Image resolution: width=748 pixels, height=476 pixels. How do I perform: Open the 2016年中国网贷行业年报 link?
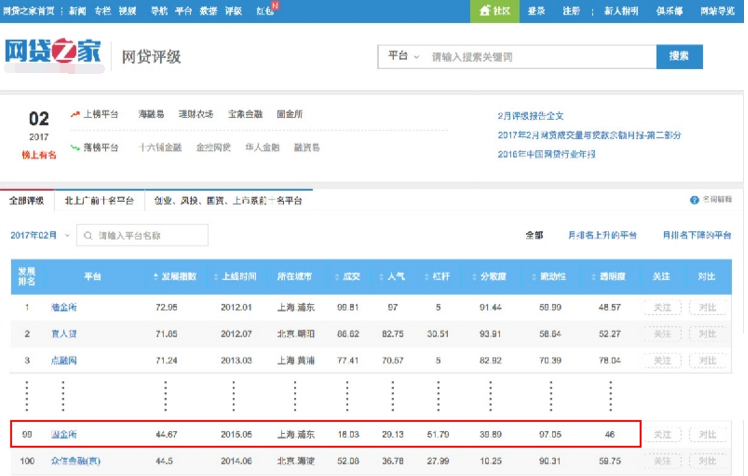click(x=546, y=155)
